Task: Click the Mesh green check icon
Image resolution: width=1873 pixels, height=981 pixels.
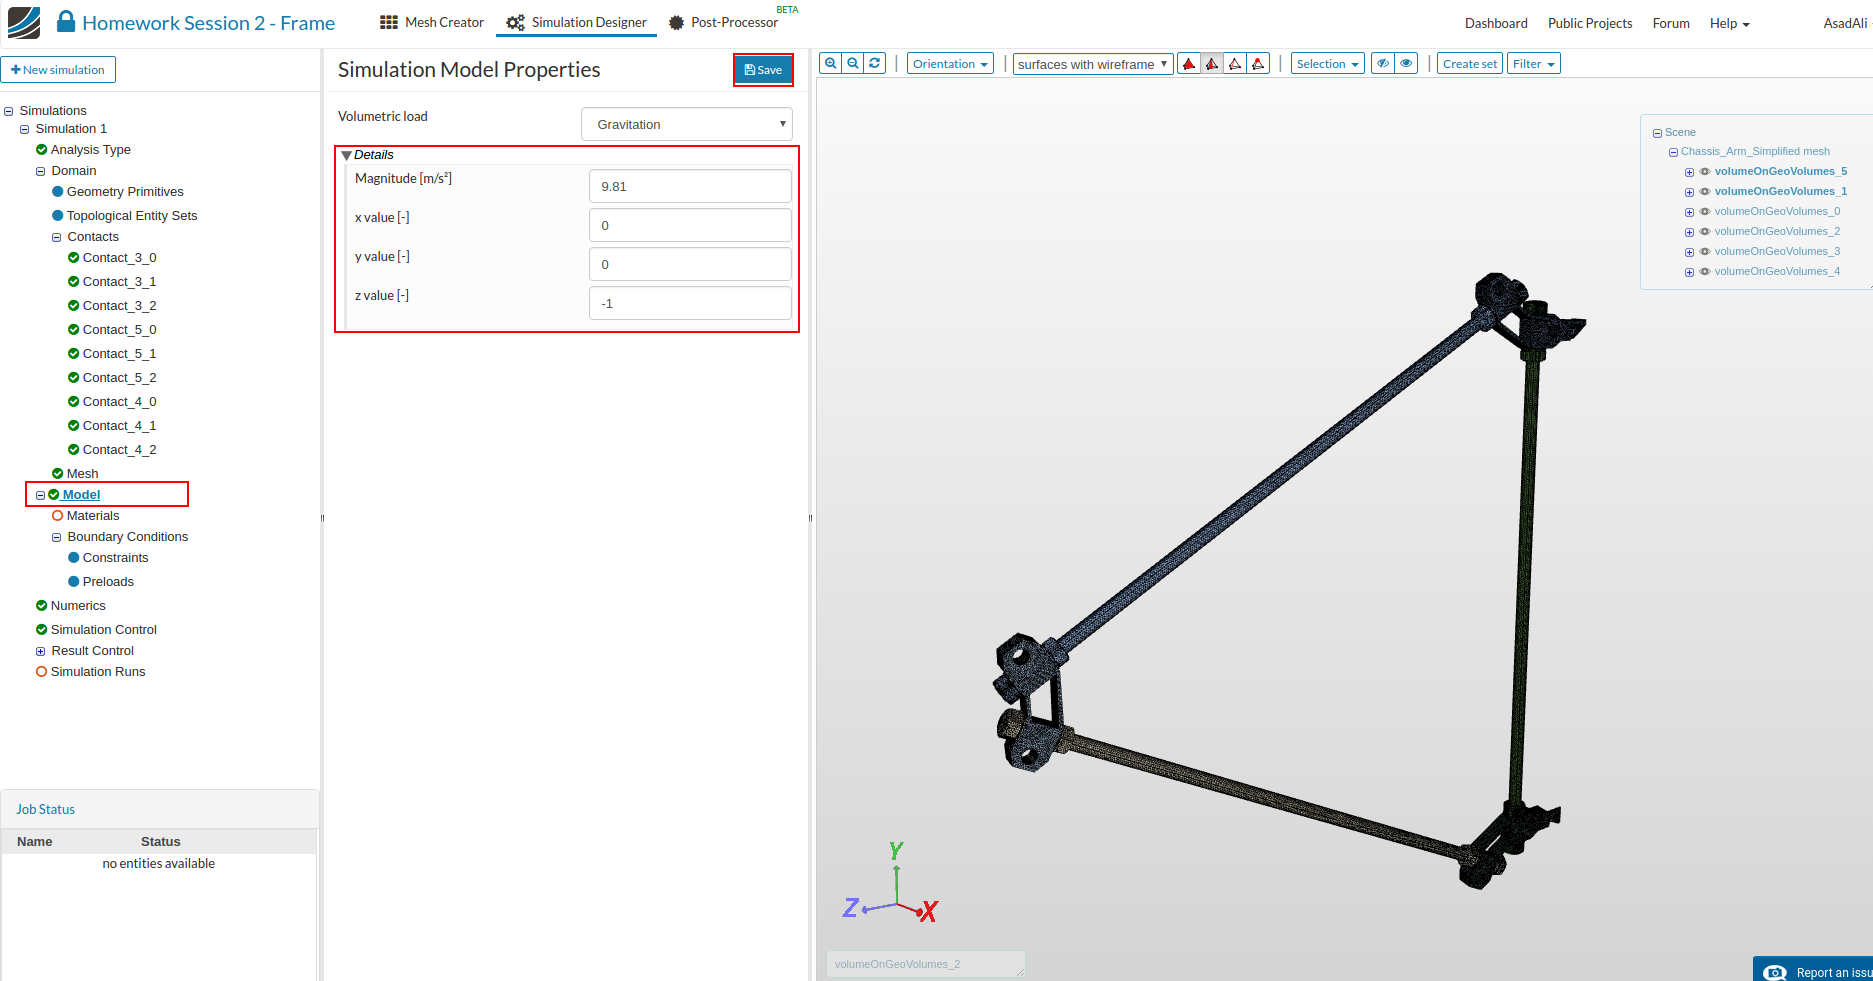Action: (57, 474)
